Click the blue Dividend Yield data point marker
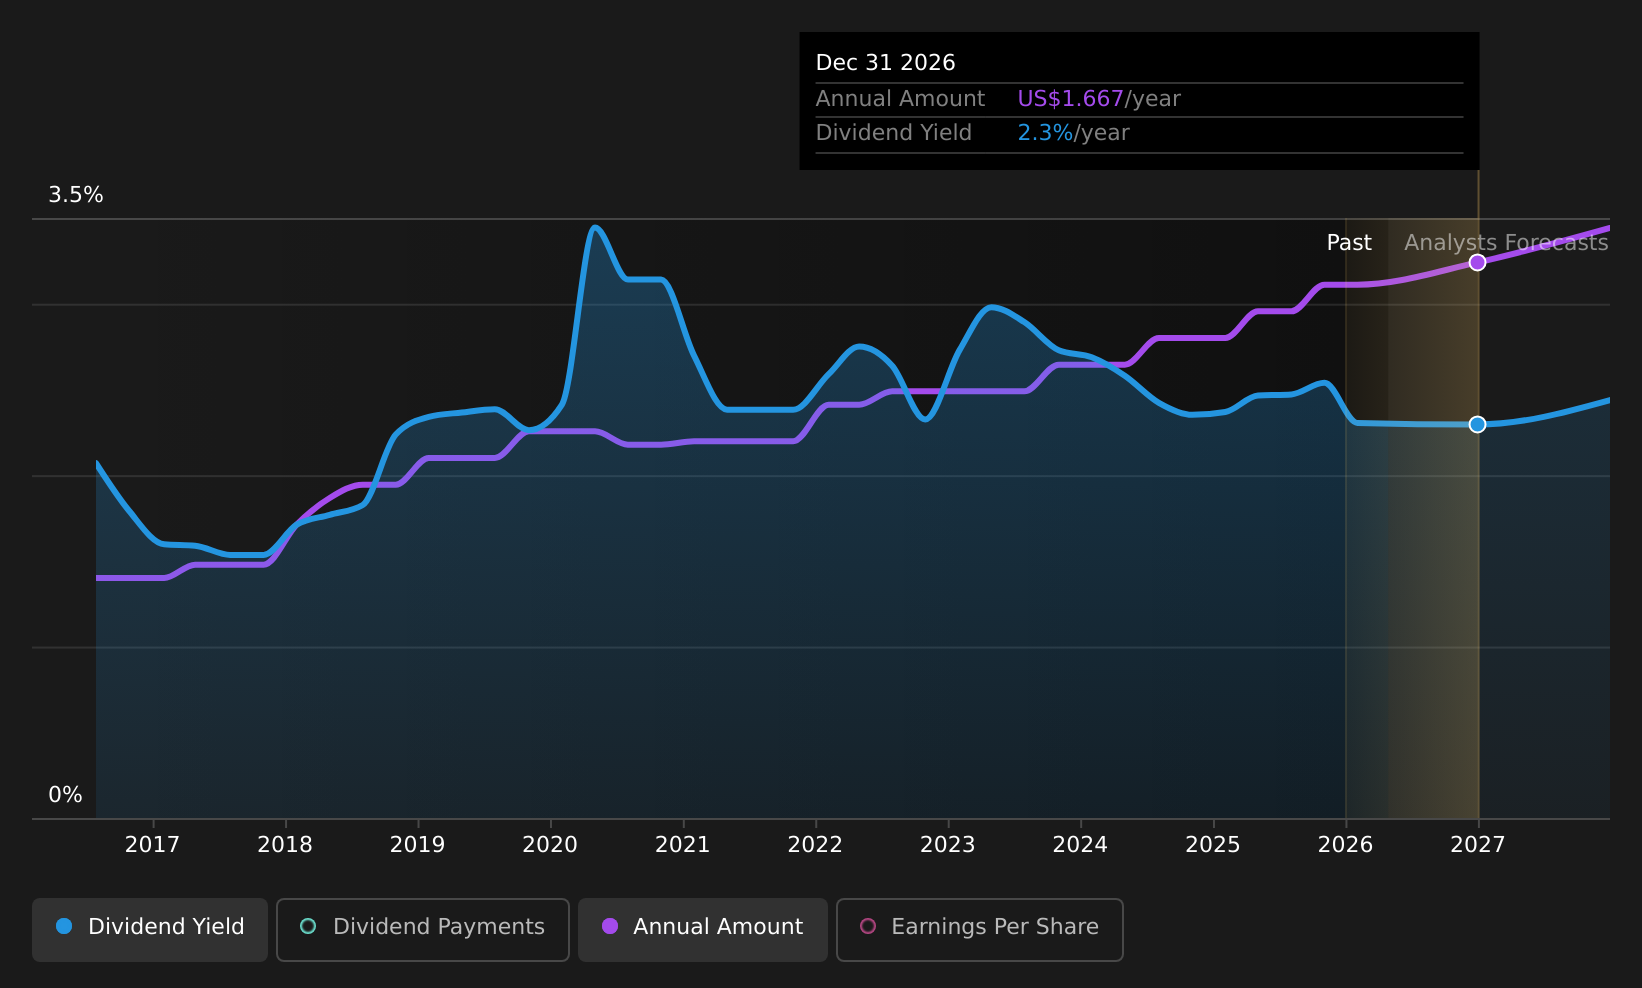 1477,424
